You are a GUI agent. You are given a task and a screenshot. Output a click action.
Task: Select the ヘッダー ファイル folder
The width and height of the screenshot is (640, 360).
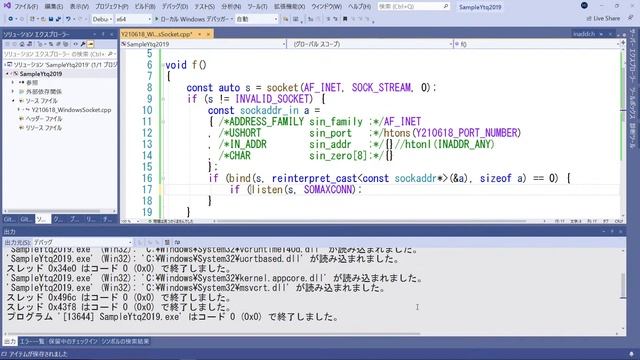click(x=44, y=119)
